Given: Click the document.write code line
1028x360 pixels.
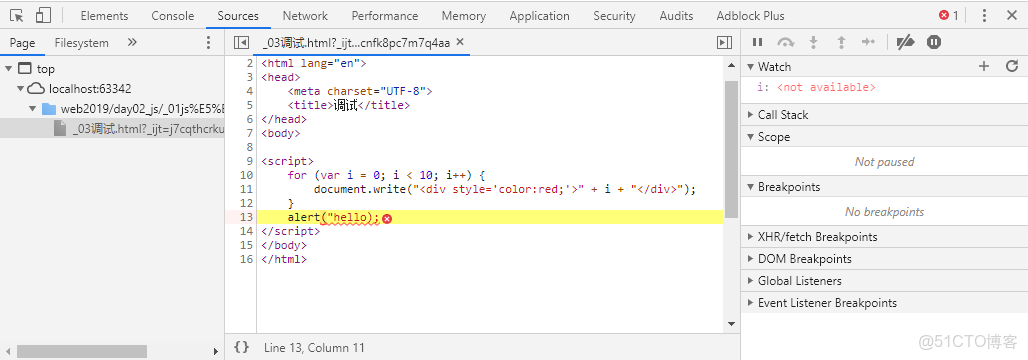Looking at the screenshot, I should 504,190.
